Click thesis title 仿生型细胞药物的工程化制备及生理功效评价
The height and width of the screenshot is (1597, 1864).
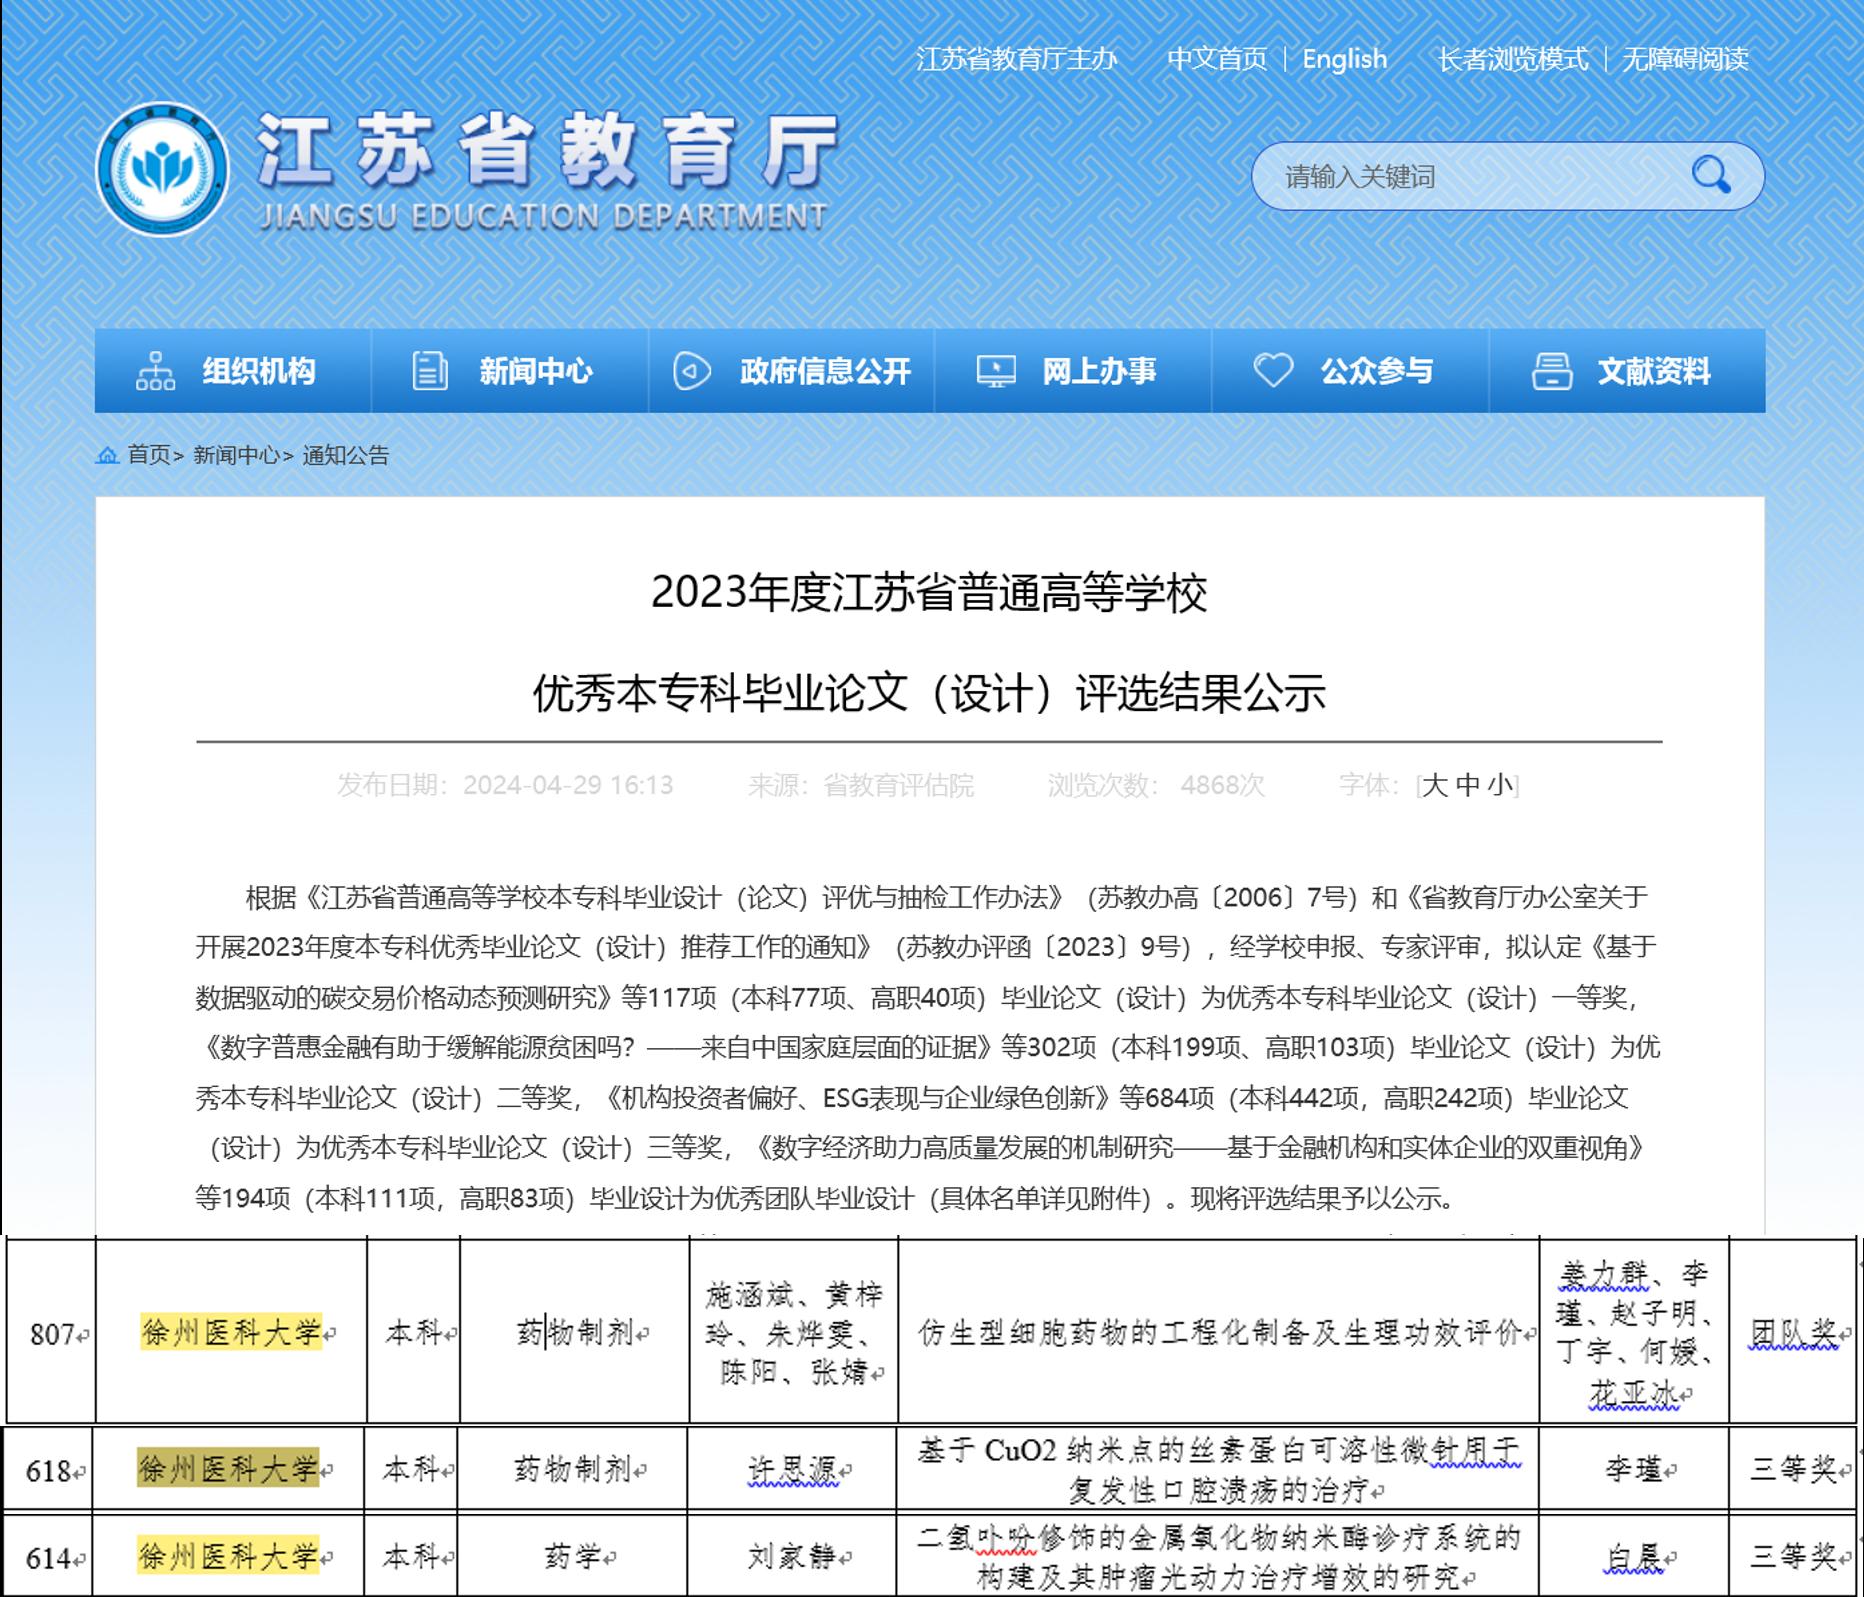tap(1220, 1333)
